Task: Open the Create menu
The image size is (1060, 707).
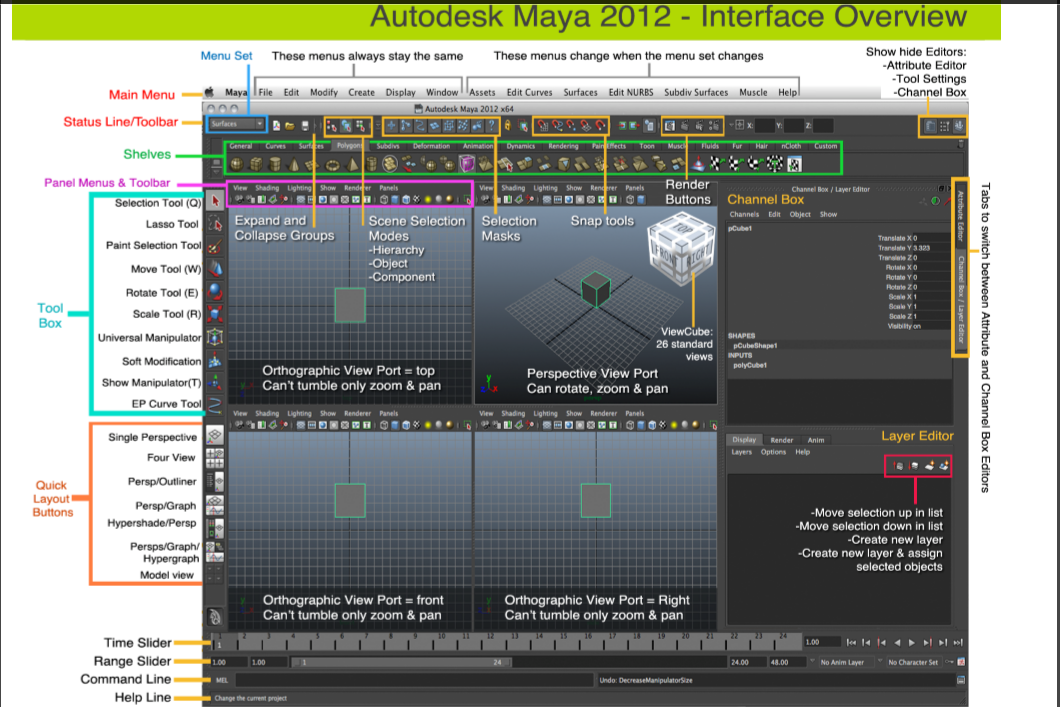Action: tap(361, 93)
